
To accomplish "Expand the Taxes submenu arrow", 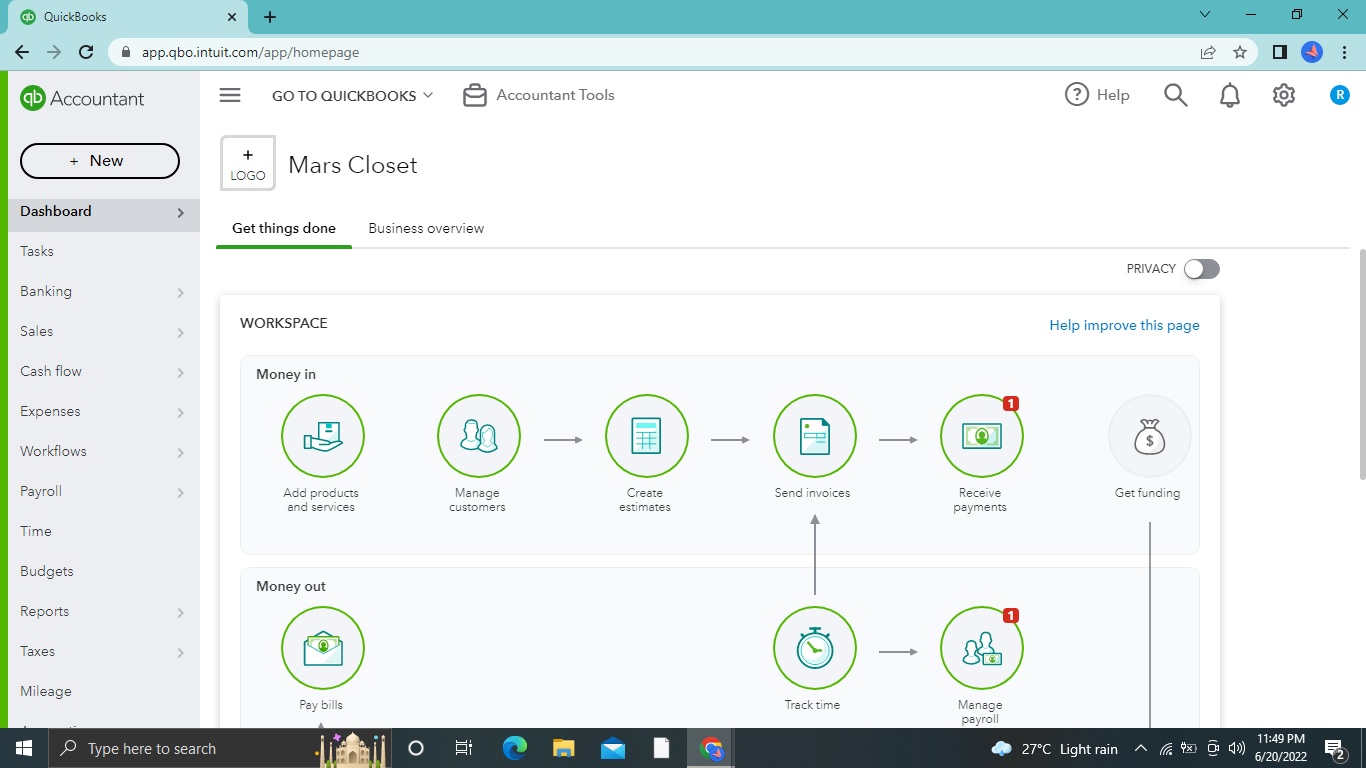I will pos(181,653).
